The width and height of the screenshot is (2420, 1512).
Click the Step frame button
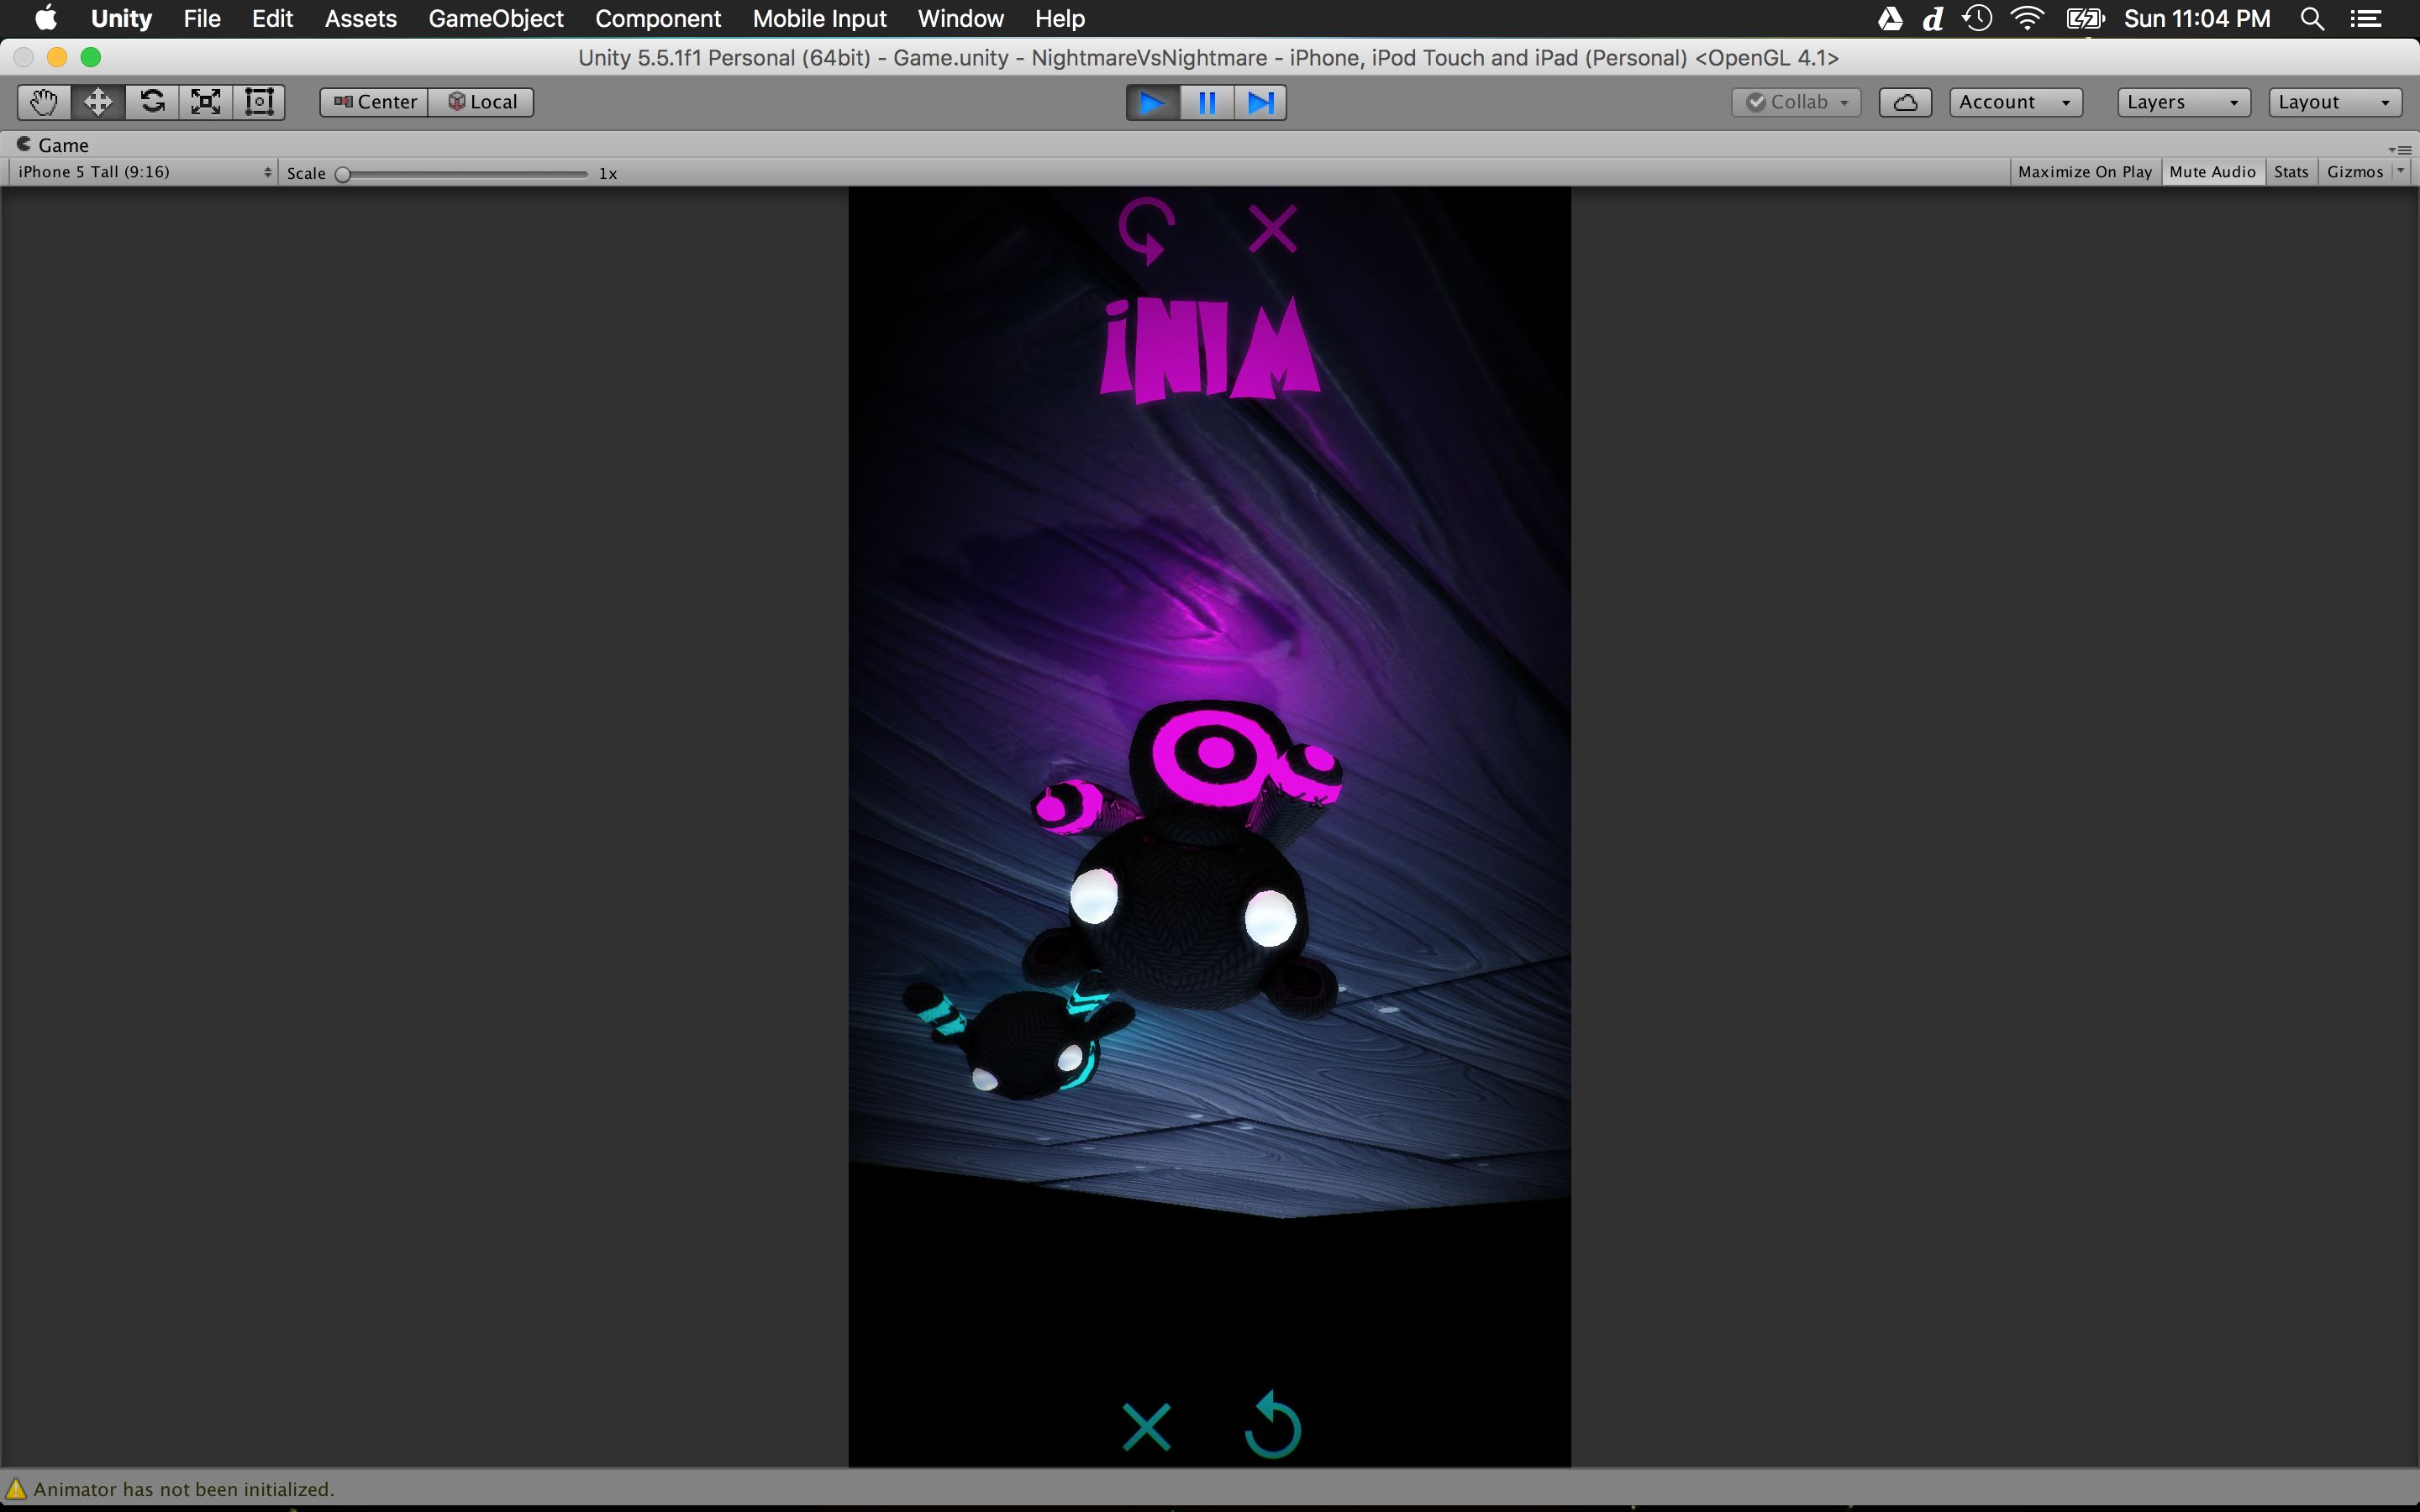point(1260,103)
